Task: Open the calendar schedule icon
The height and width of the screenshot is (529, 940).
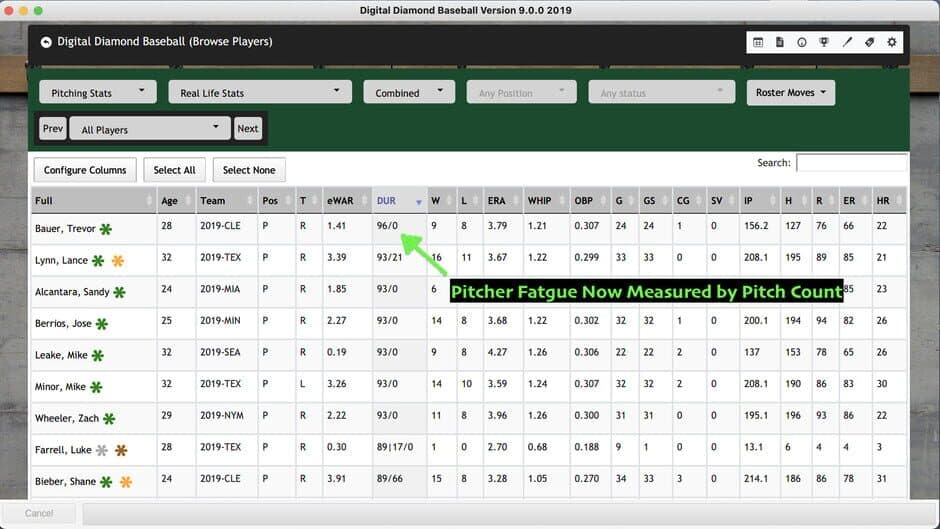Action: [758, 42]
